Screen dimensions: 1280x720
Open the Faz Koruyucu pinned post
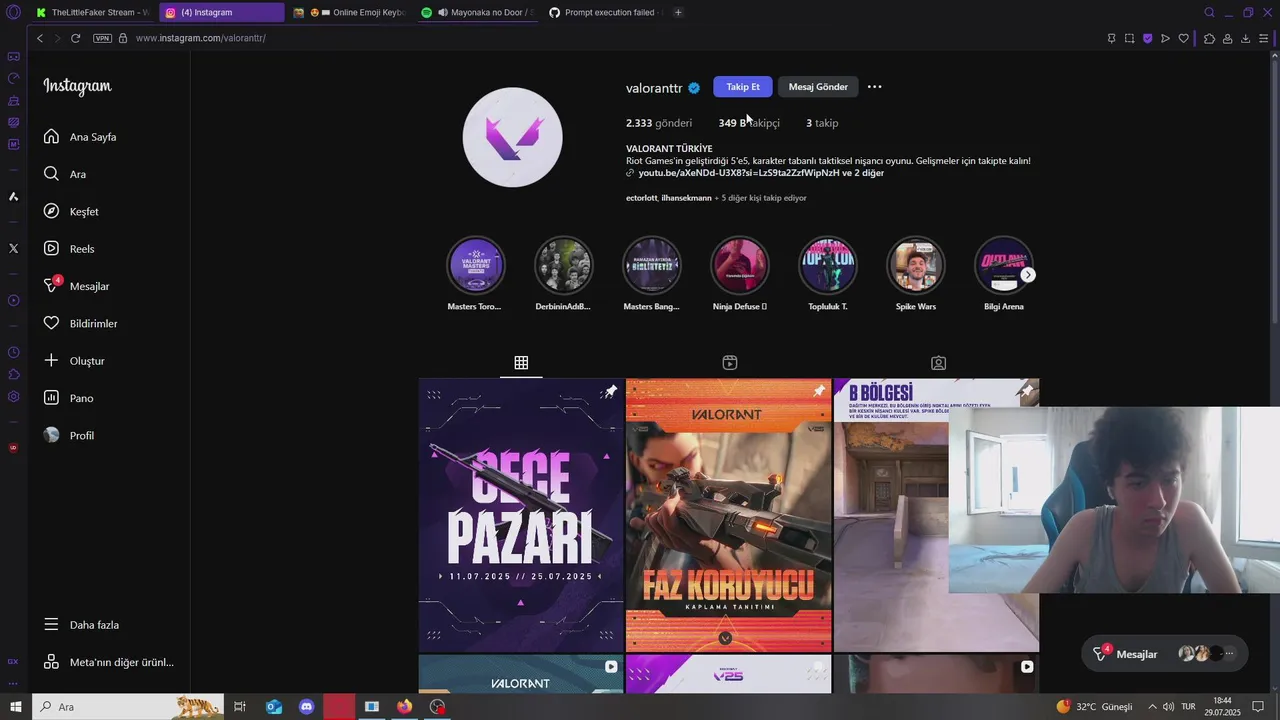coord(729,515)
